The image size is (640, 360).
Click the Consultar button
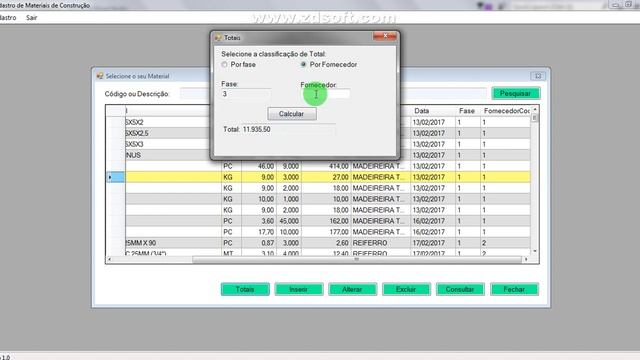pyautogui.click(x=460, y=289)
